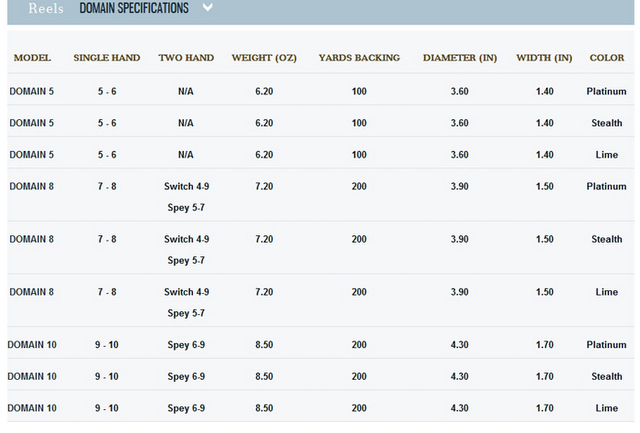Open the Reels section link
640x433 pixels.
click(x=46, y=8)
